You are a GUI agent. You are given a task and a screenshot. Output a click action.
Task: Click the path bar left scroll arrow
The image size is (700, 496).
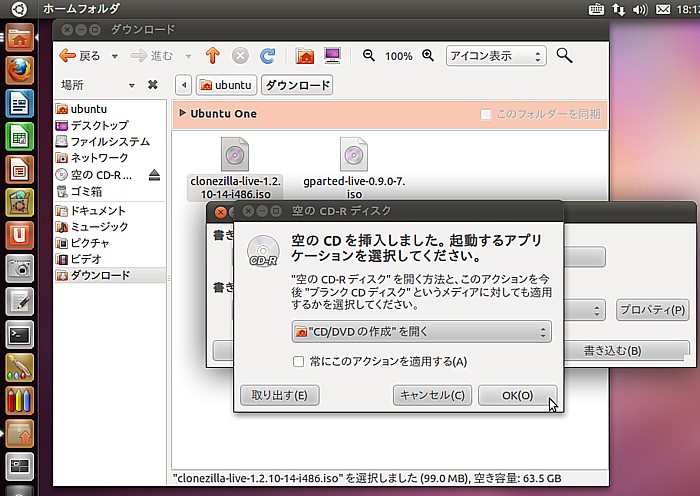(x=183, y=85)
